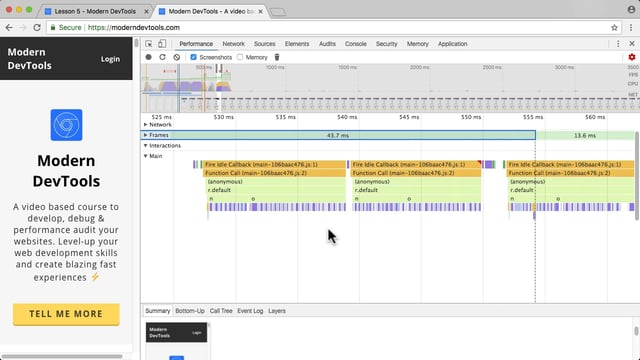The height and width of the screenshot is (360, 640).
Task: Open the Console panel tab
Action: click(356, 44)
